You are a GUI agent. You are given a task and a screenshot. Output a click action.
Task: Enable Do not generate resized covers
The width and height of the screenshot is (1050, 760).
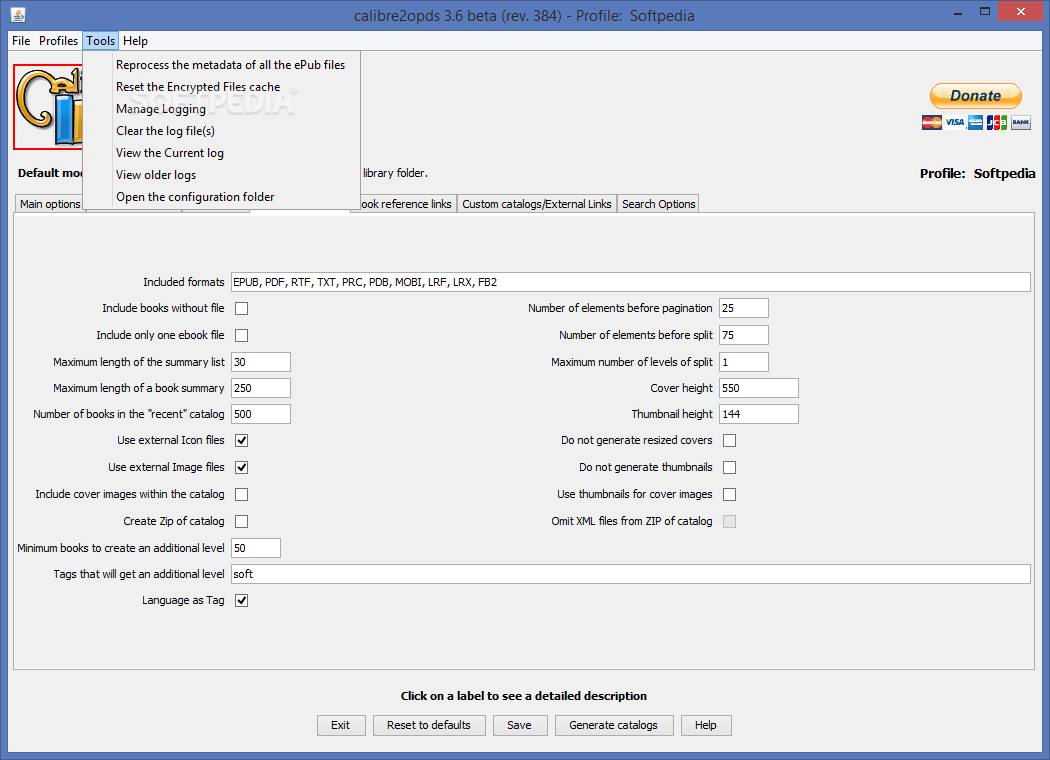point(730,441)
